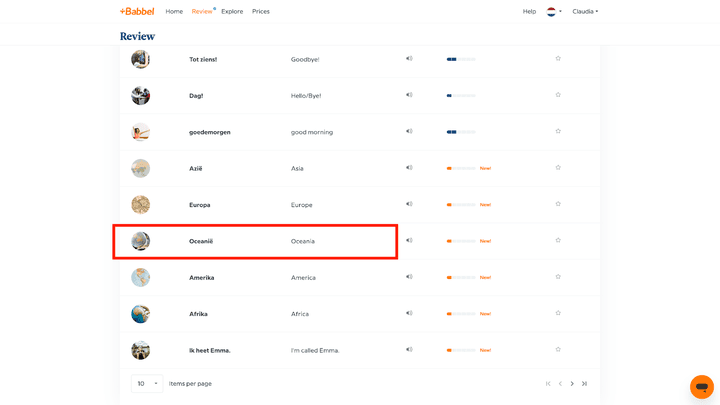Go to the next page arrow
The height and width of the screenshot is (405, 720).
572,384
